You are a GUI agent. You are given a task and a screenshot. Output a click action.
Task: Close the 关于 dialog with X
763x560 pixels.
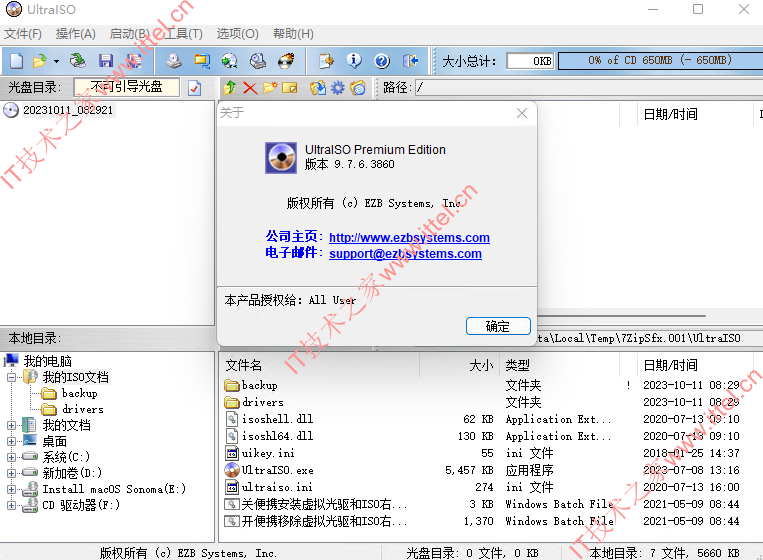point(522,113)
